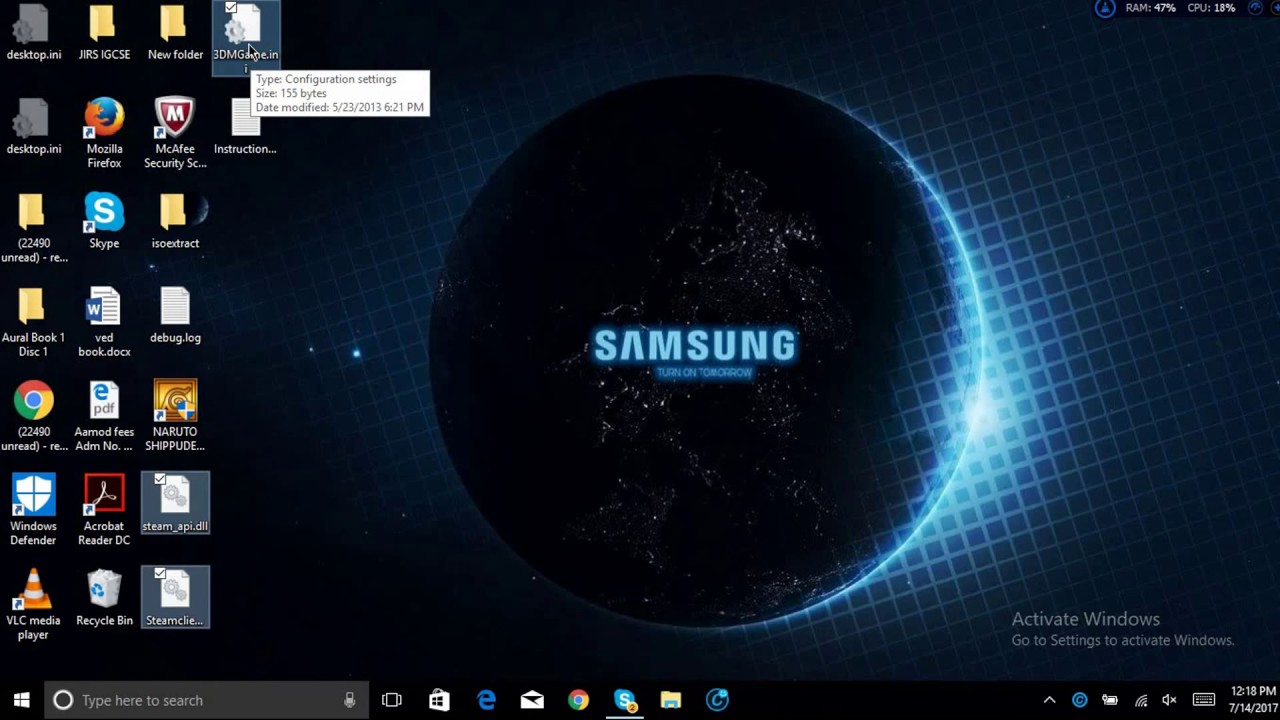1280x720 pixels.
Task: Select the Windows Defender desktop shortcut
Action: pyautogui.click(x=33, y=510)
